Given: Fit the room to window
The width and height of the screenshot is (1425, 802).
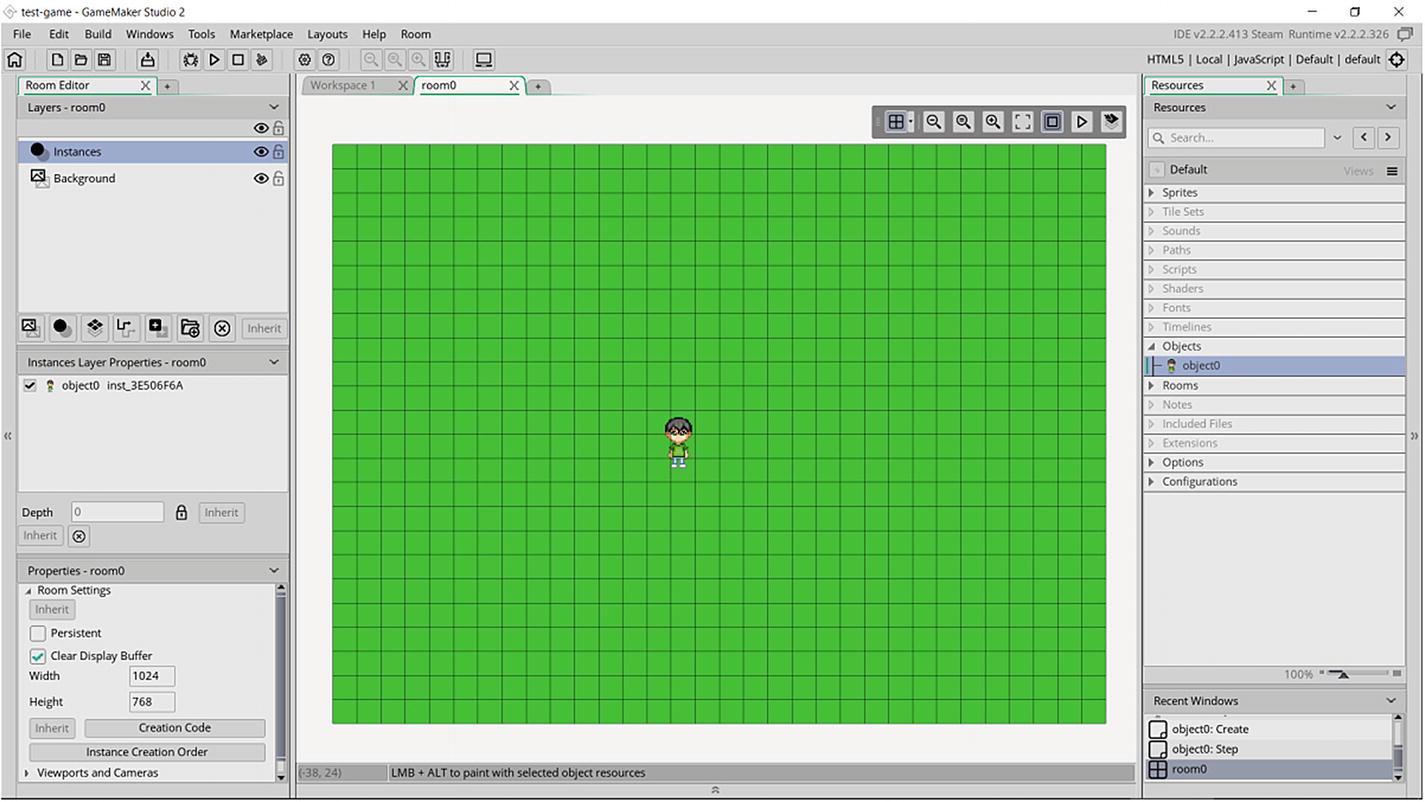Looking at the screenshot, I should pos(1023,122).
